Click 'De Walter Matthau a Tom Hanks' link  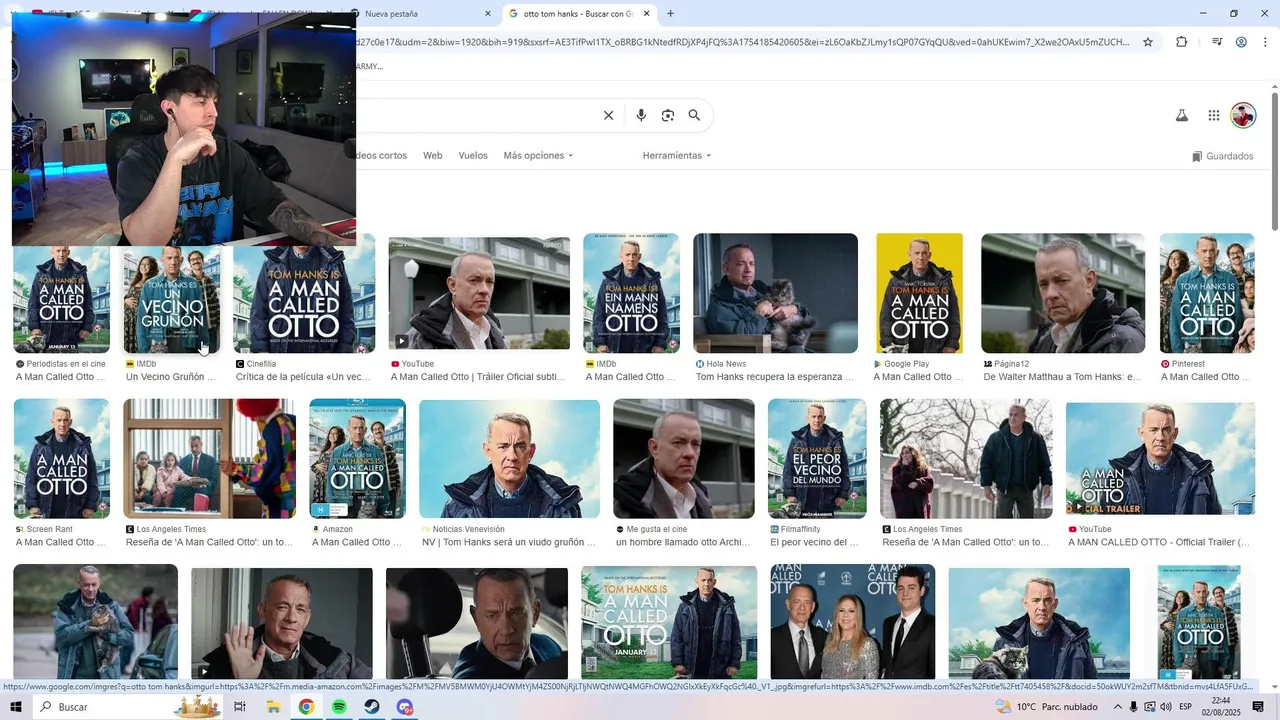point(1062,377)
